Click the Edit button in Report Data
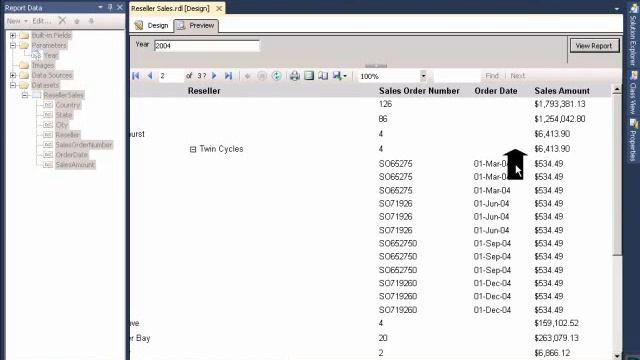The width and height of the screenshot is (640, 360). 42,21
